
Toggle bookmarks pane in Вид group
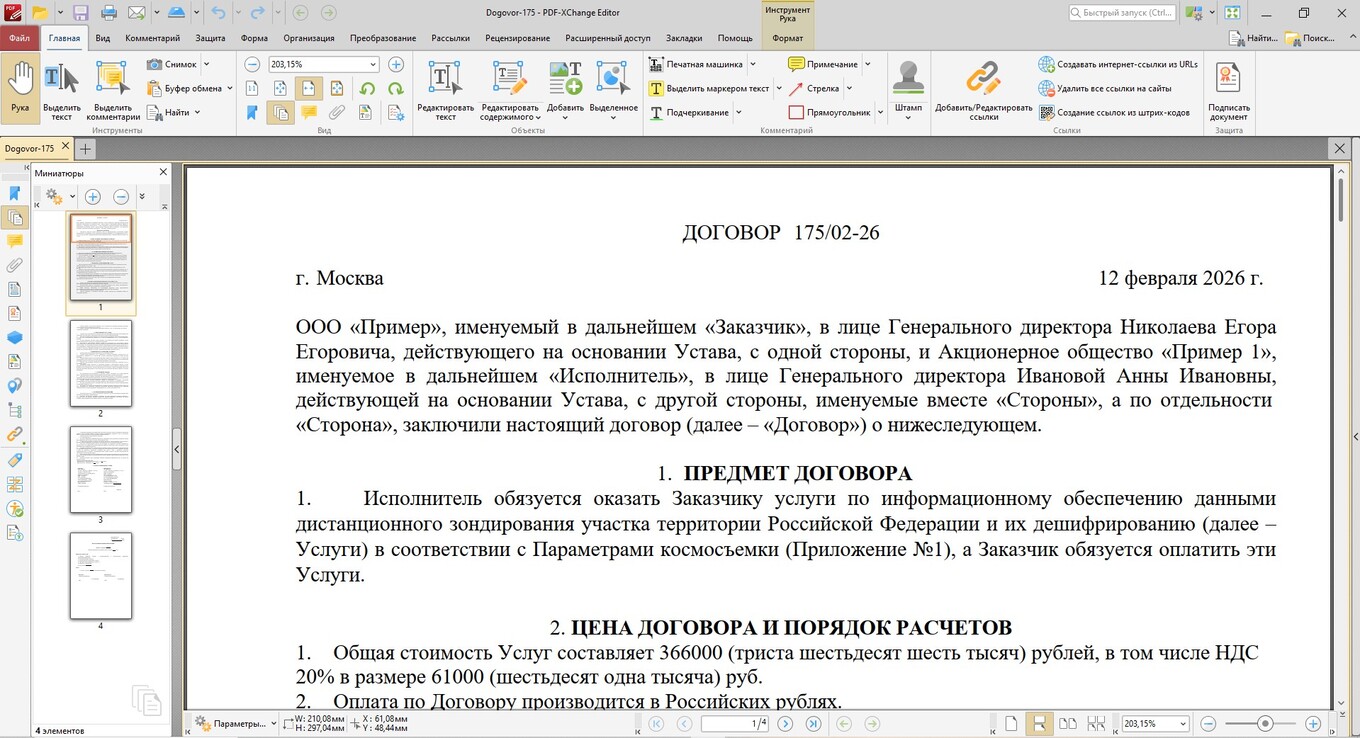[x=252, y=113]
